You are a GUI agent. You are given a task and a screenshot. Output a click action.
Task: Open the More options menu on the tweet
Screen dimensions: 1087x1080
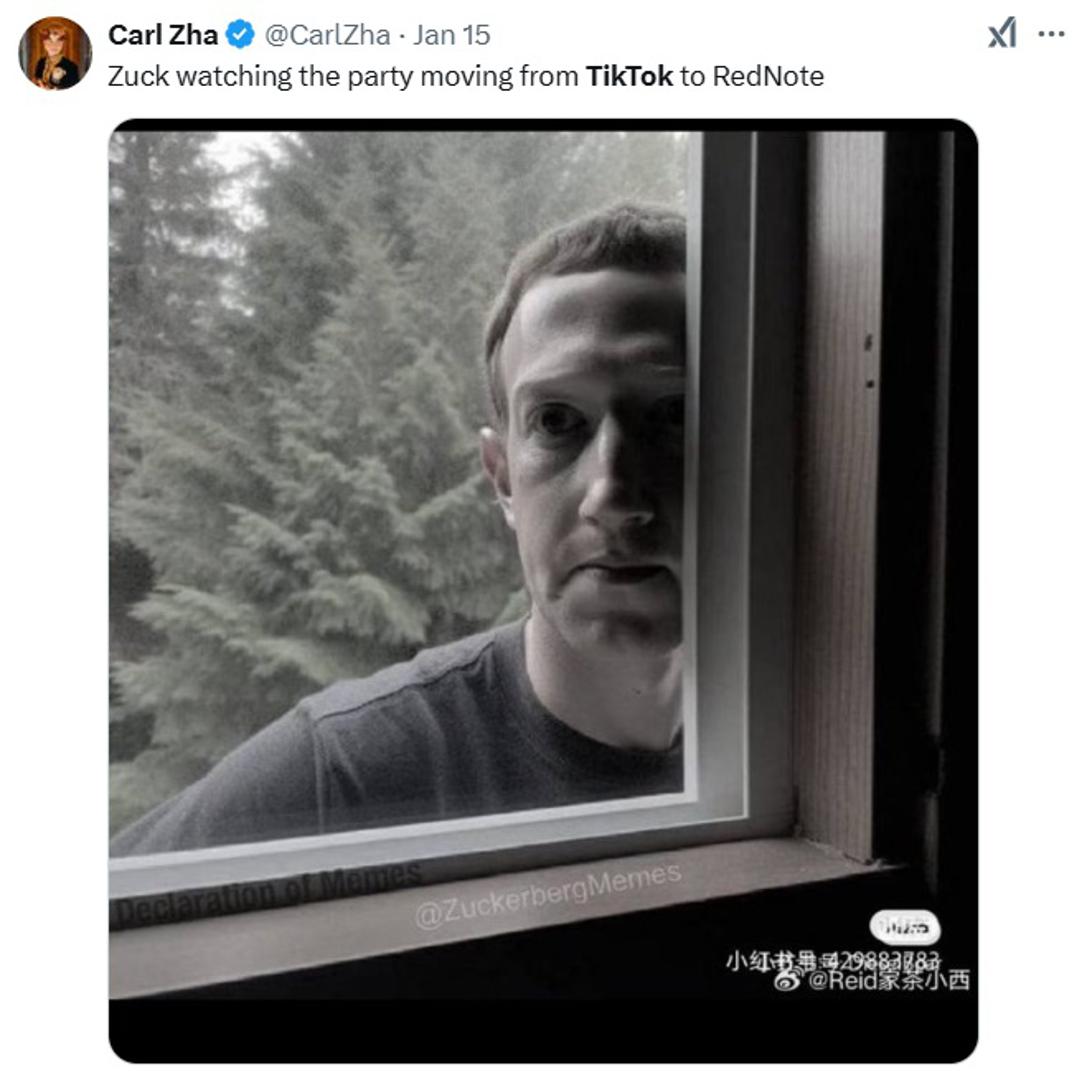1049,31
